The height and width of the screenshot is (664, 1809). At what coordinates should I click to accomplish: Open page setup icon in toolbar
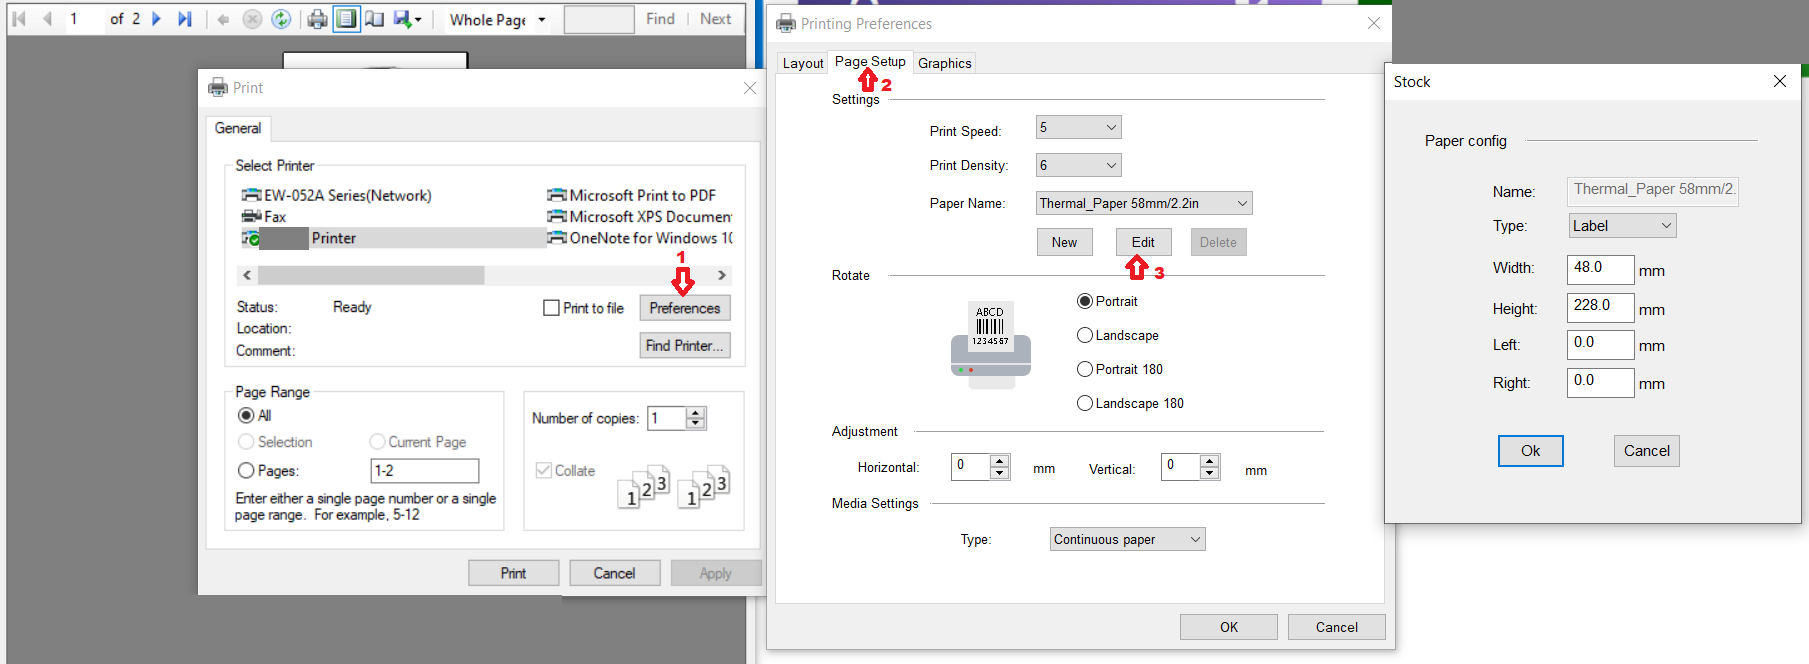point(375,19)
